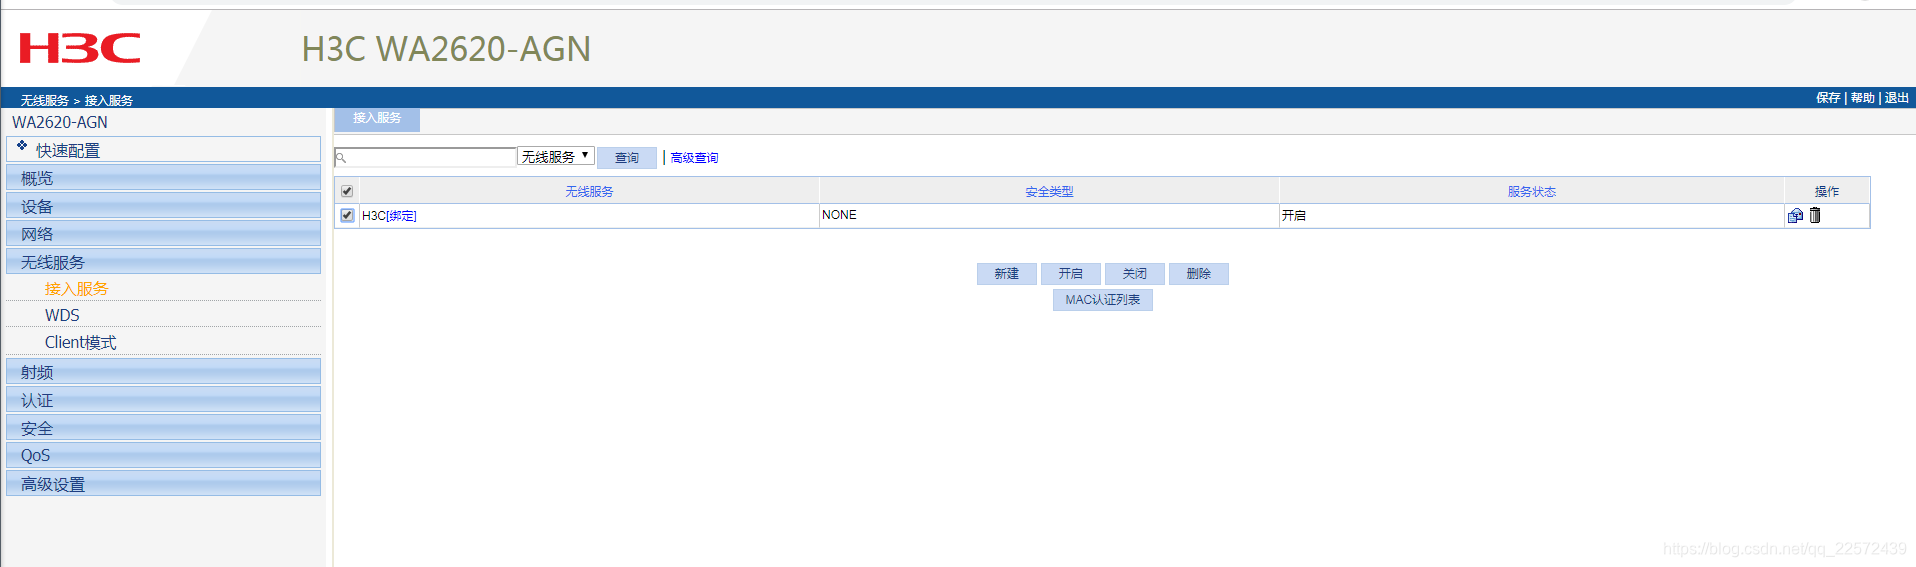Click the search magnifier icon
1916x567 pixels.
[x=340, y=158]
